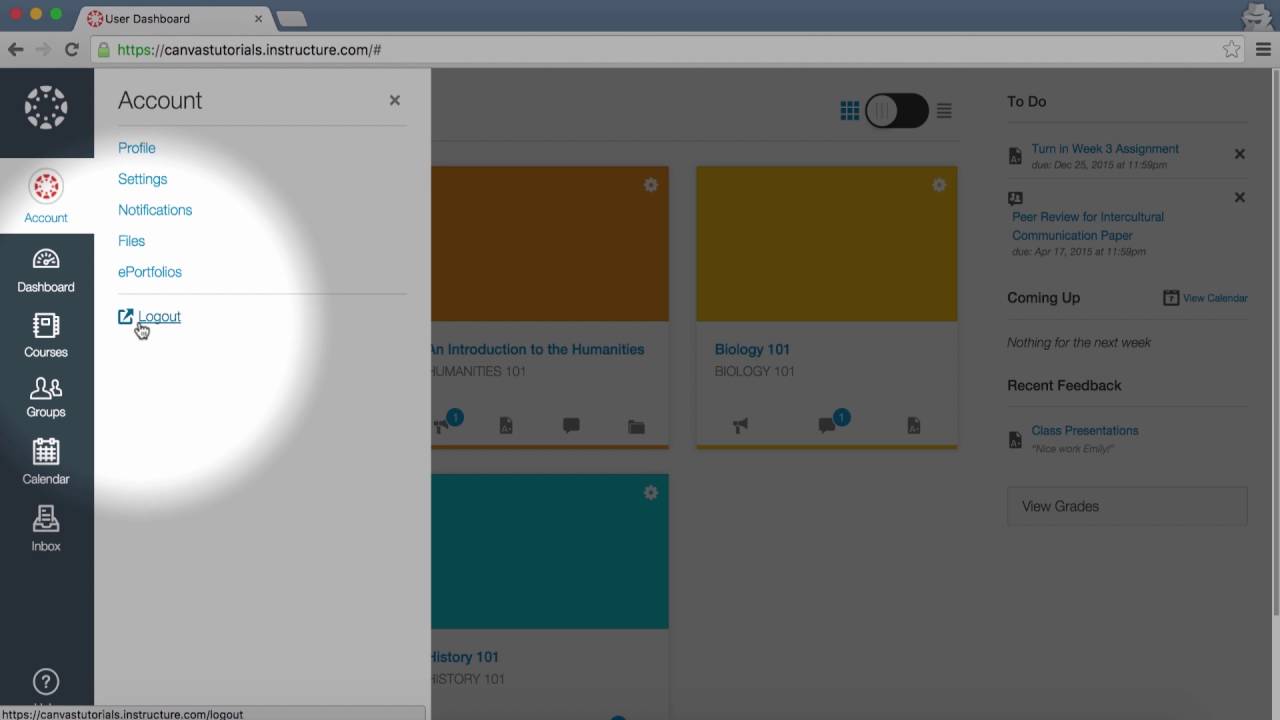Open the Biology 101 course title
The width and height of the screenshot is (1280, 720).
(x=752, y=349)
